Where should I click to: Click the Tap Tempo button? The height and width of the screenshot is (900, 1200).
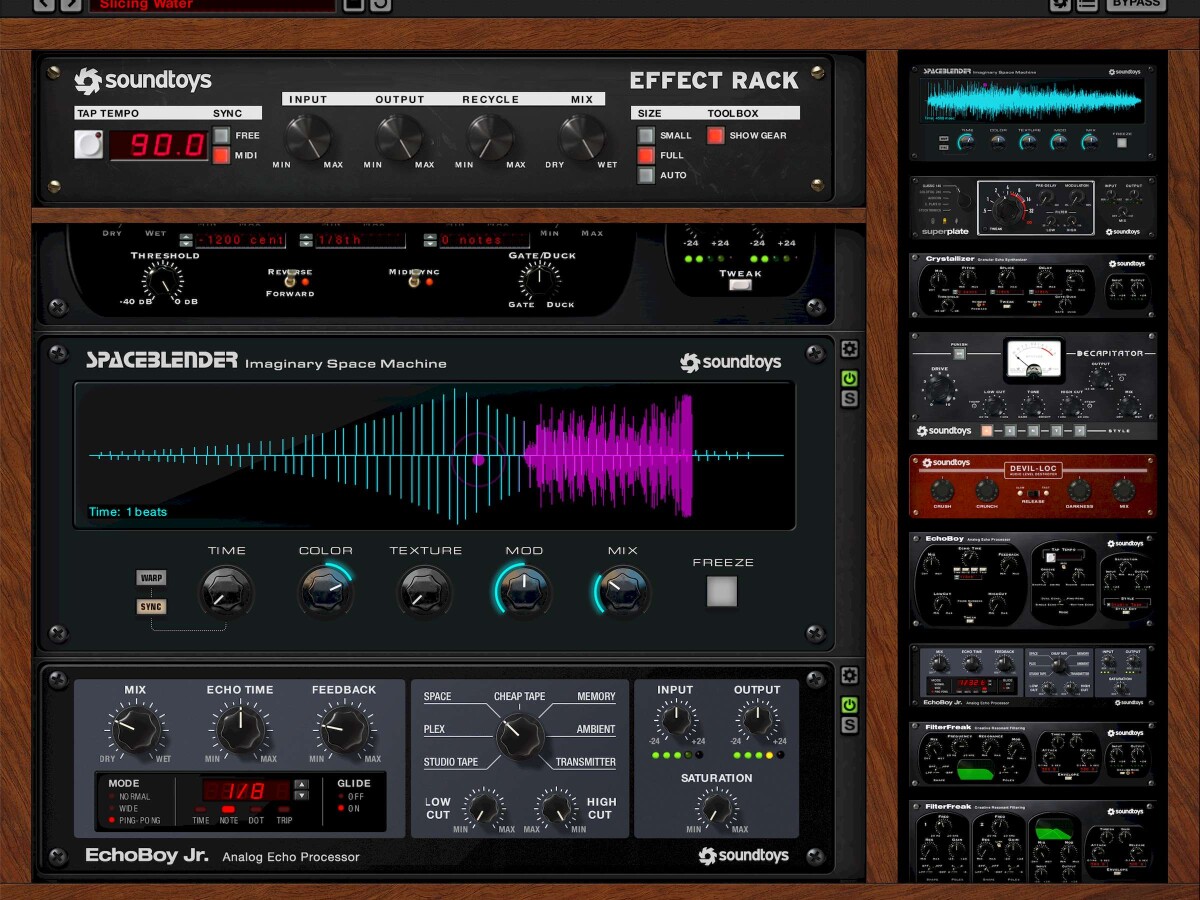click(89, 145)
